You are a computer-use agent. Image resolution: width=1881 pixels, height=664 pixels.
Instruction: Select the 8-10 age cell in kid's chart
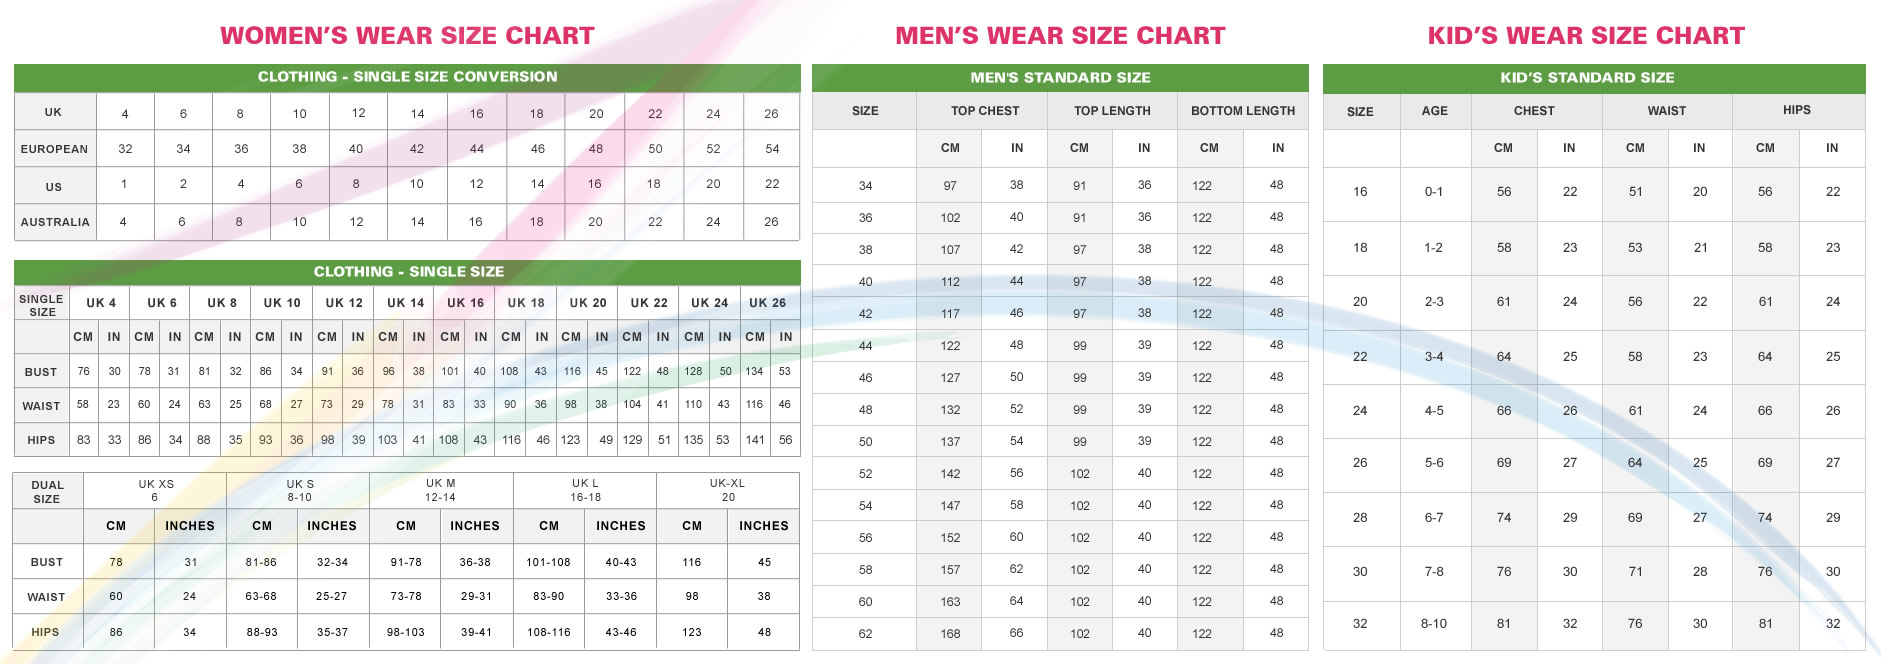point(1434,624)
